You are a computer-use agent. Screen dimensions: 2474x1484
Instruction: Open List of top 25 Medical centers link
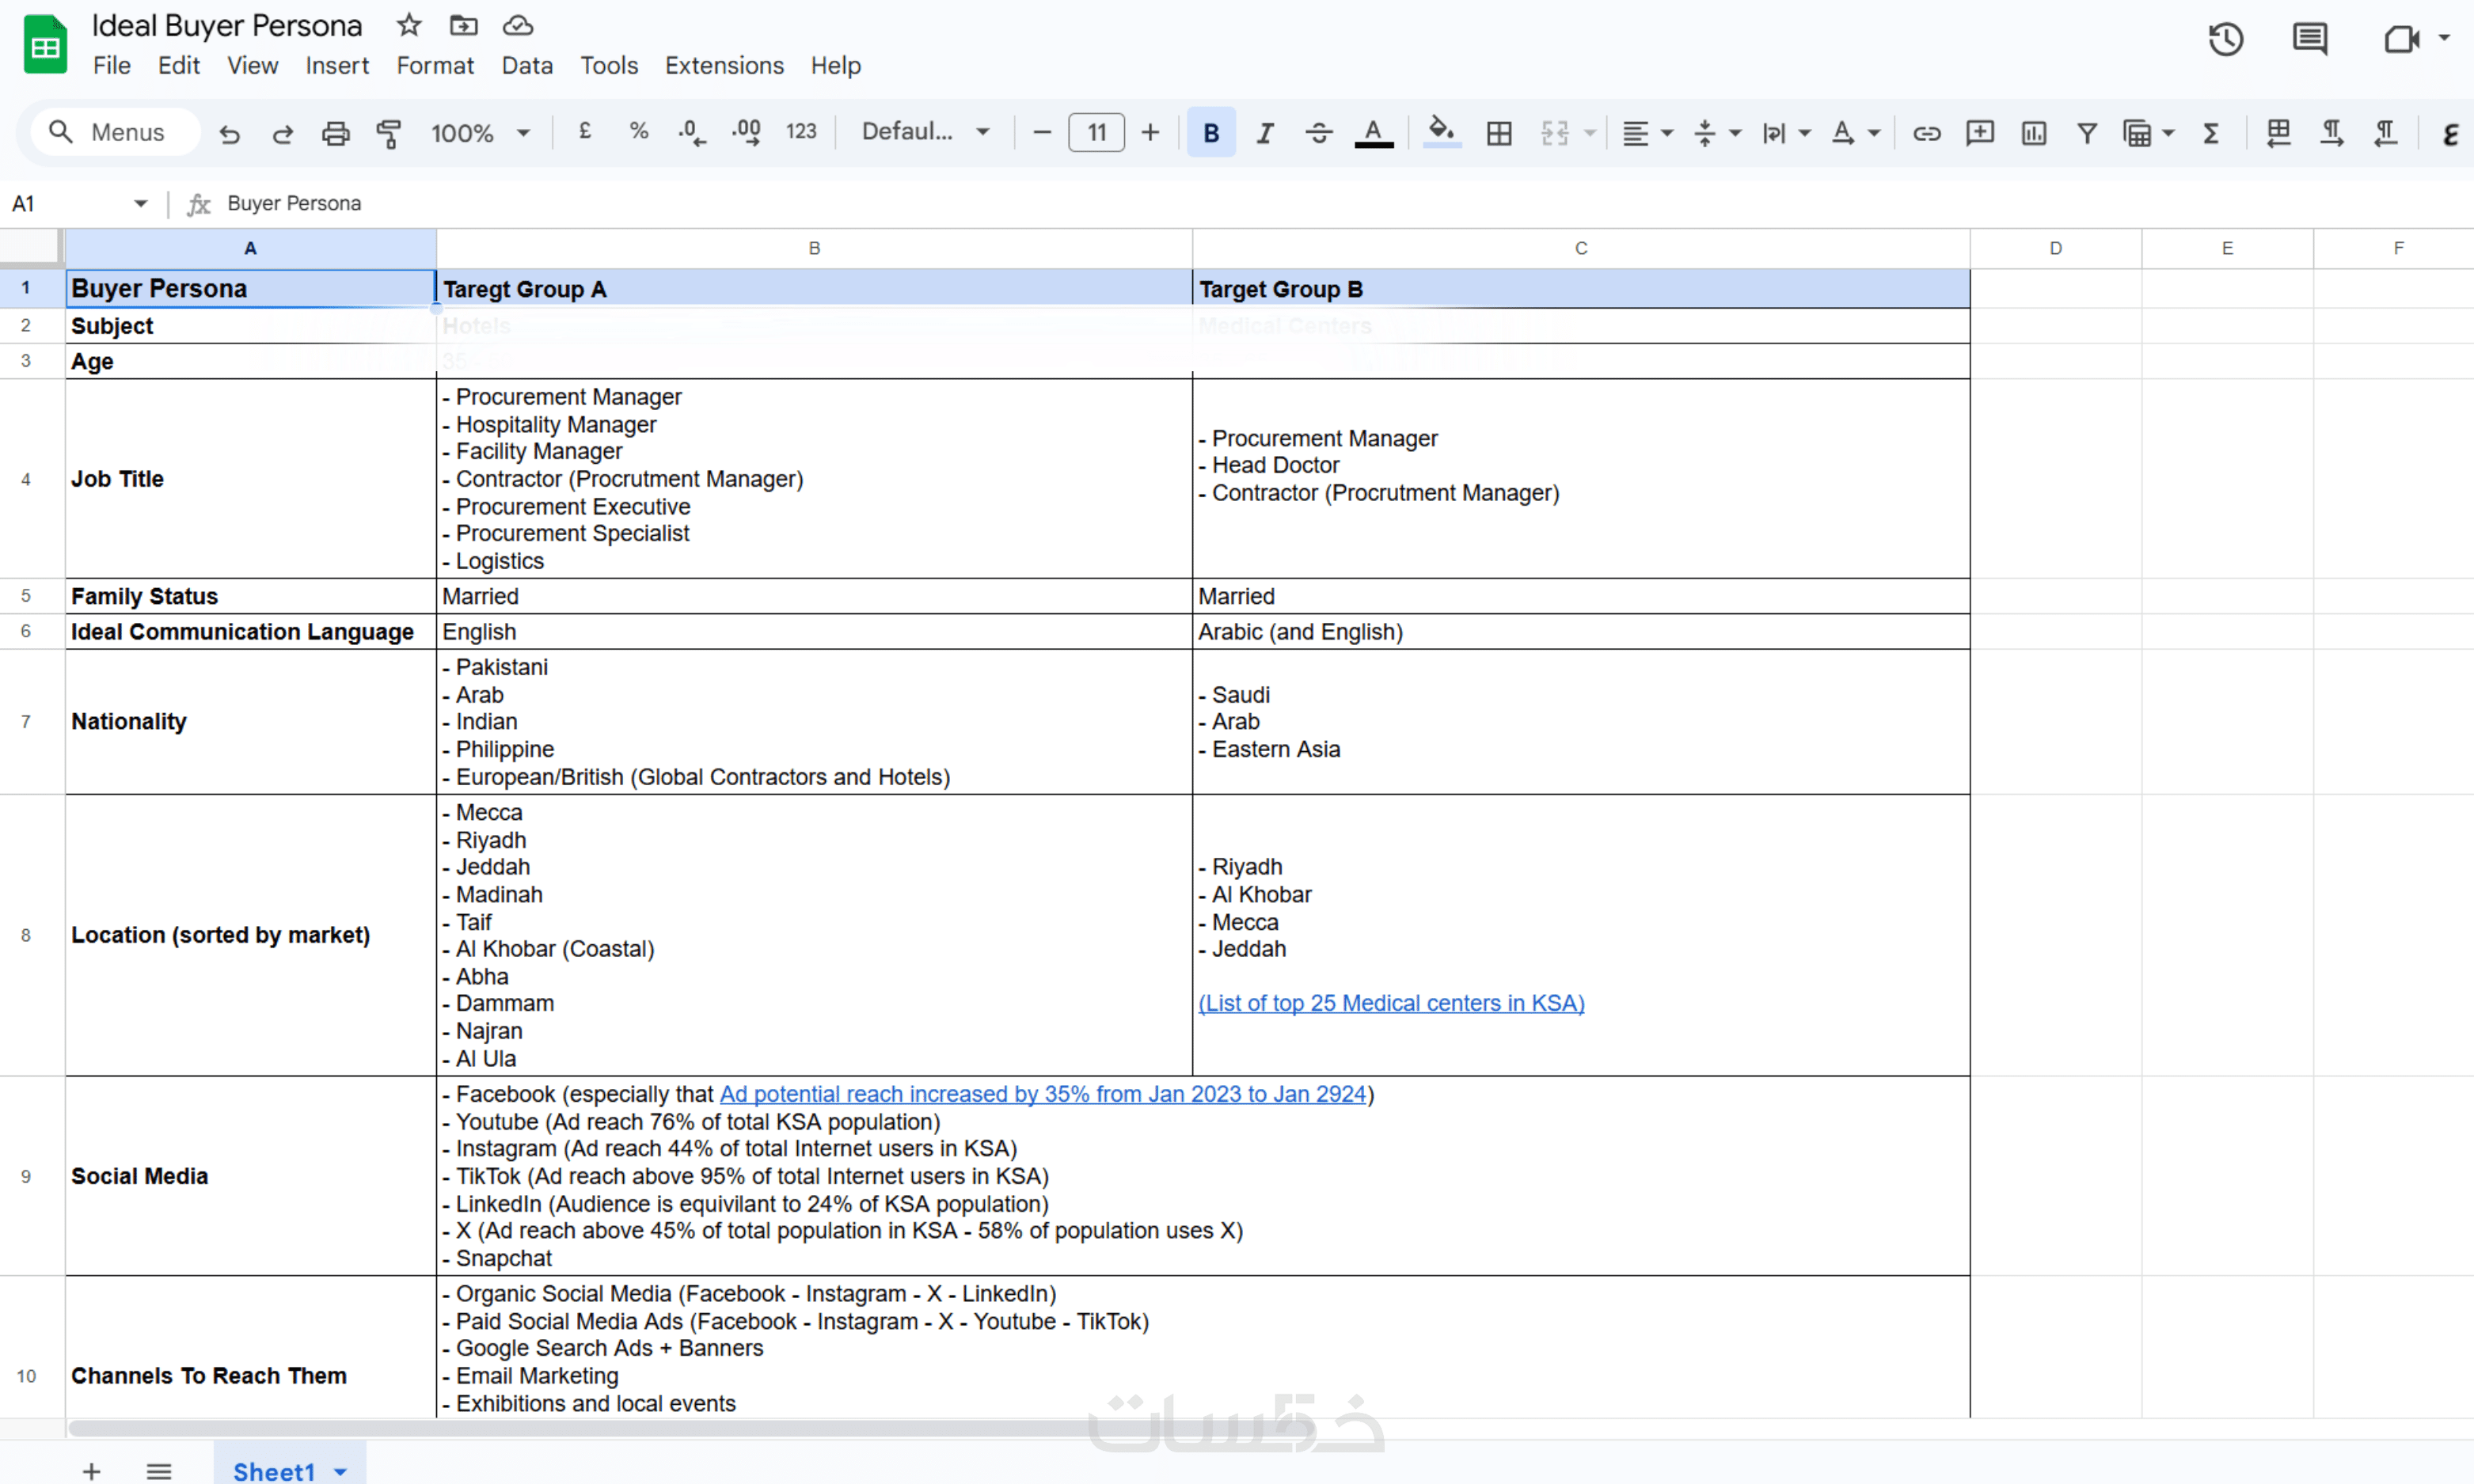click(x=1390, y=1003)
